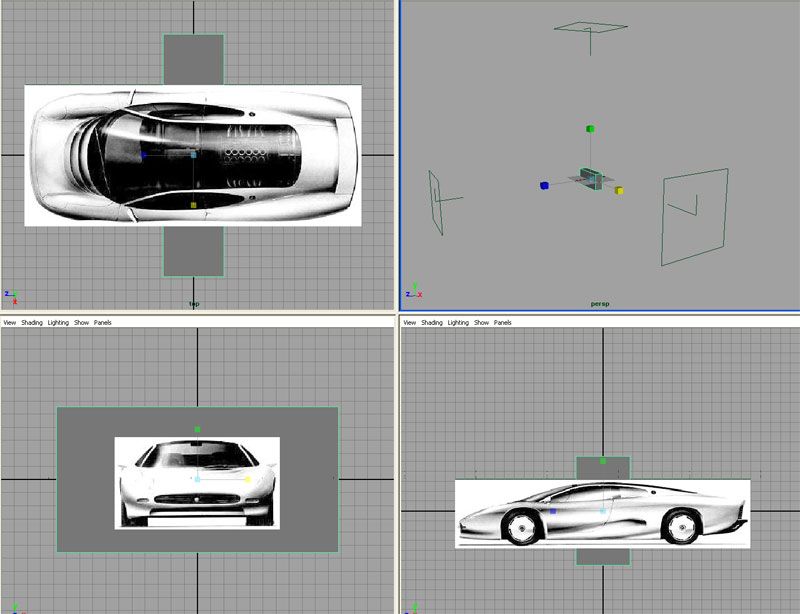Click the 'persp' viewport label

click(x=600, y=304)
